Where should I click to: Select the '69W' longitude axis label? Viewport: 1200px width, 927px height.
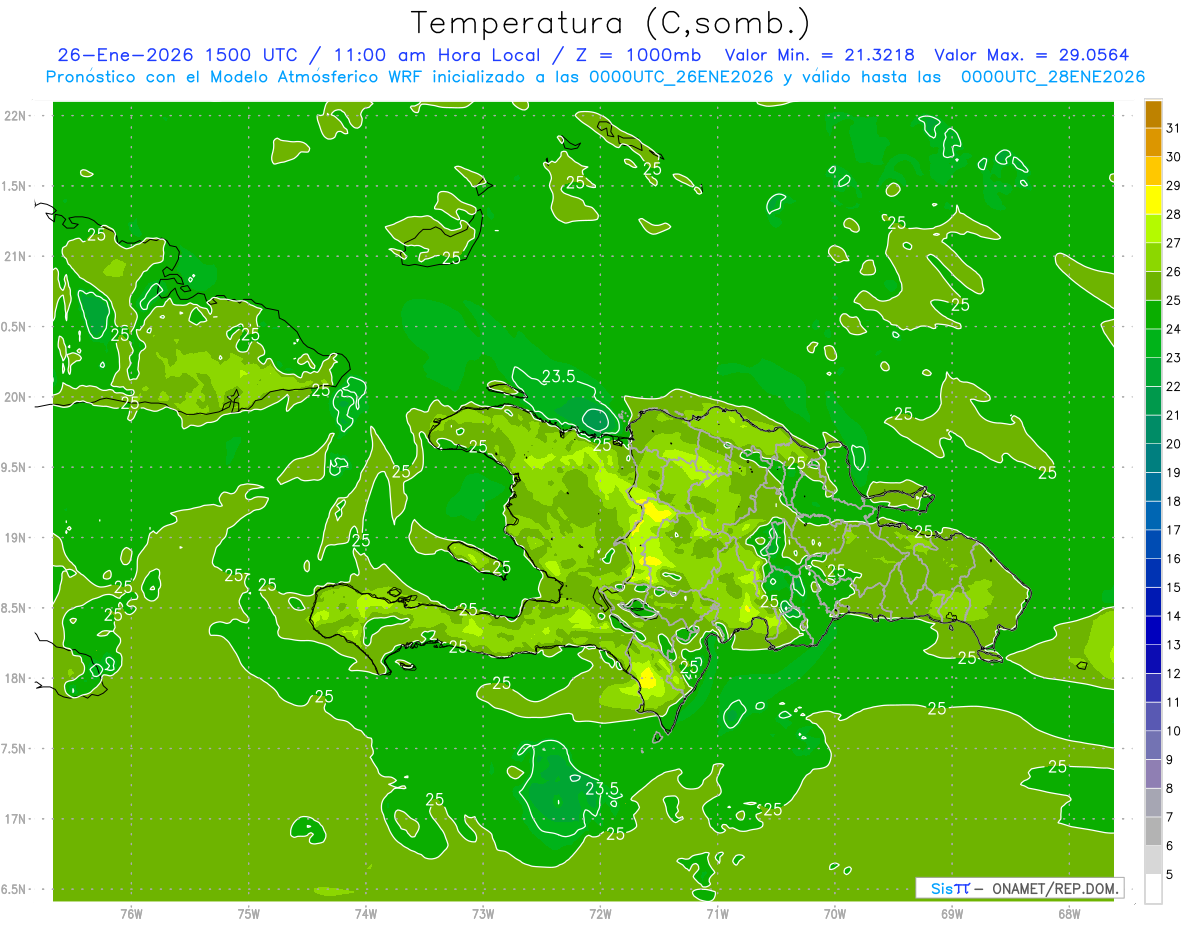coord(952,914)
